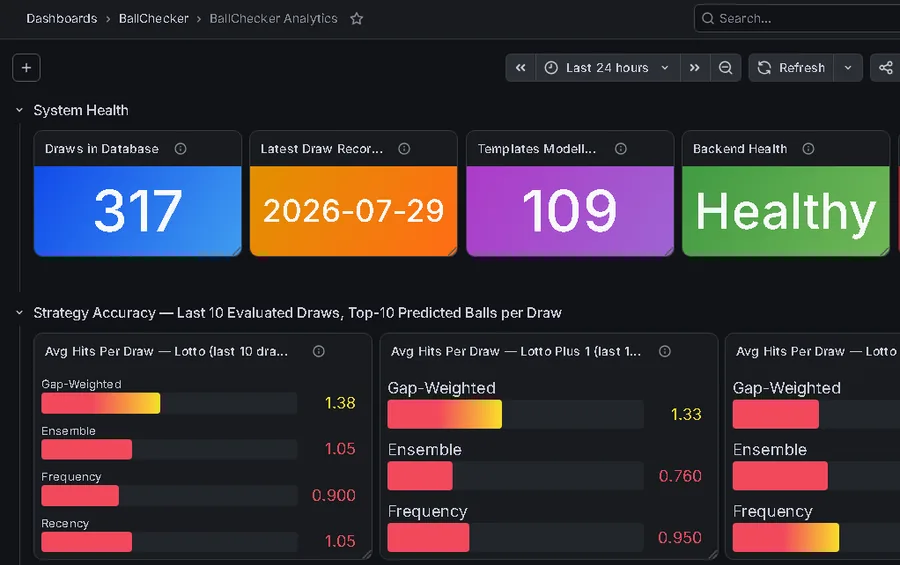Screen dimensions: 900x565
Task: Click the 317 draws stat value
Action: [x=138, y=211]
